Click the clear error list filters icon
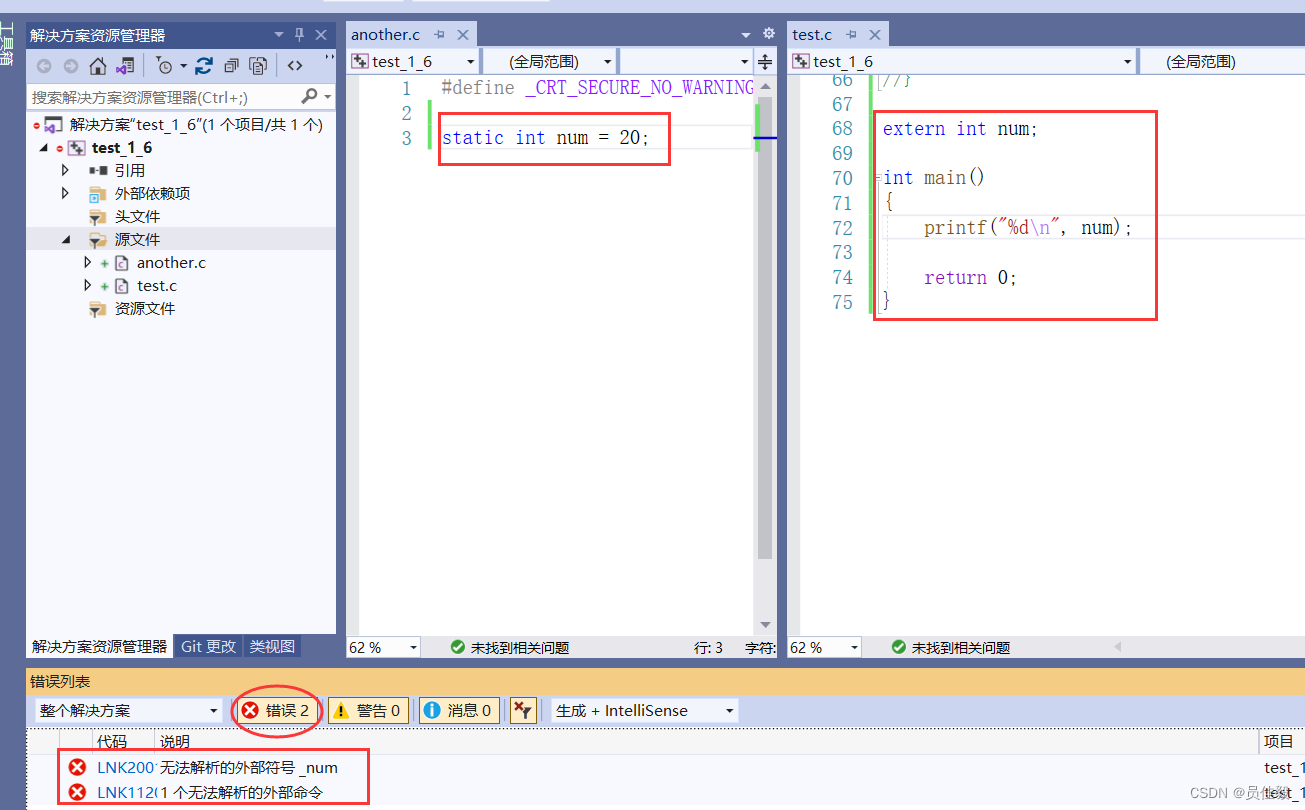Image resolution: width=1305 pixels, height=810 pixels. click(523, 711)
